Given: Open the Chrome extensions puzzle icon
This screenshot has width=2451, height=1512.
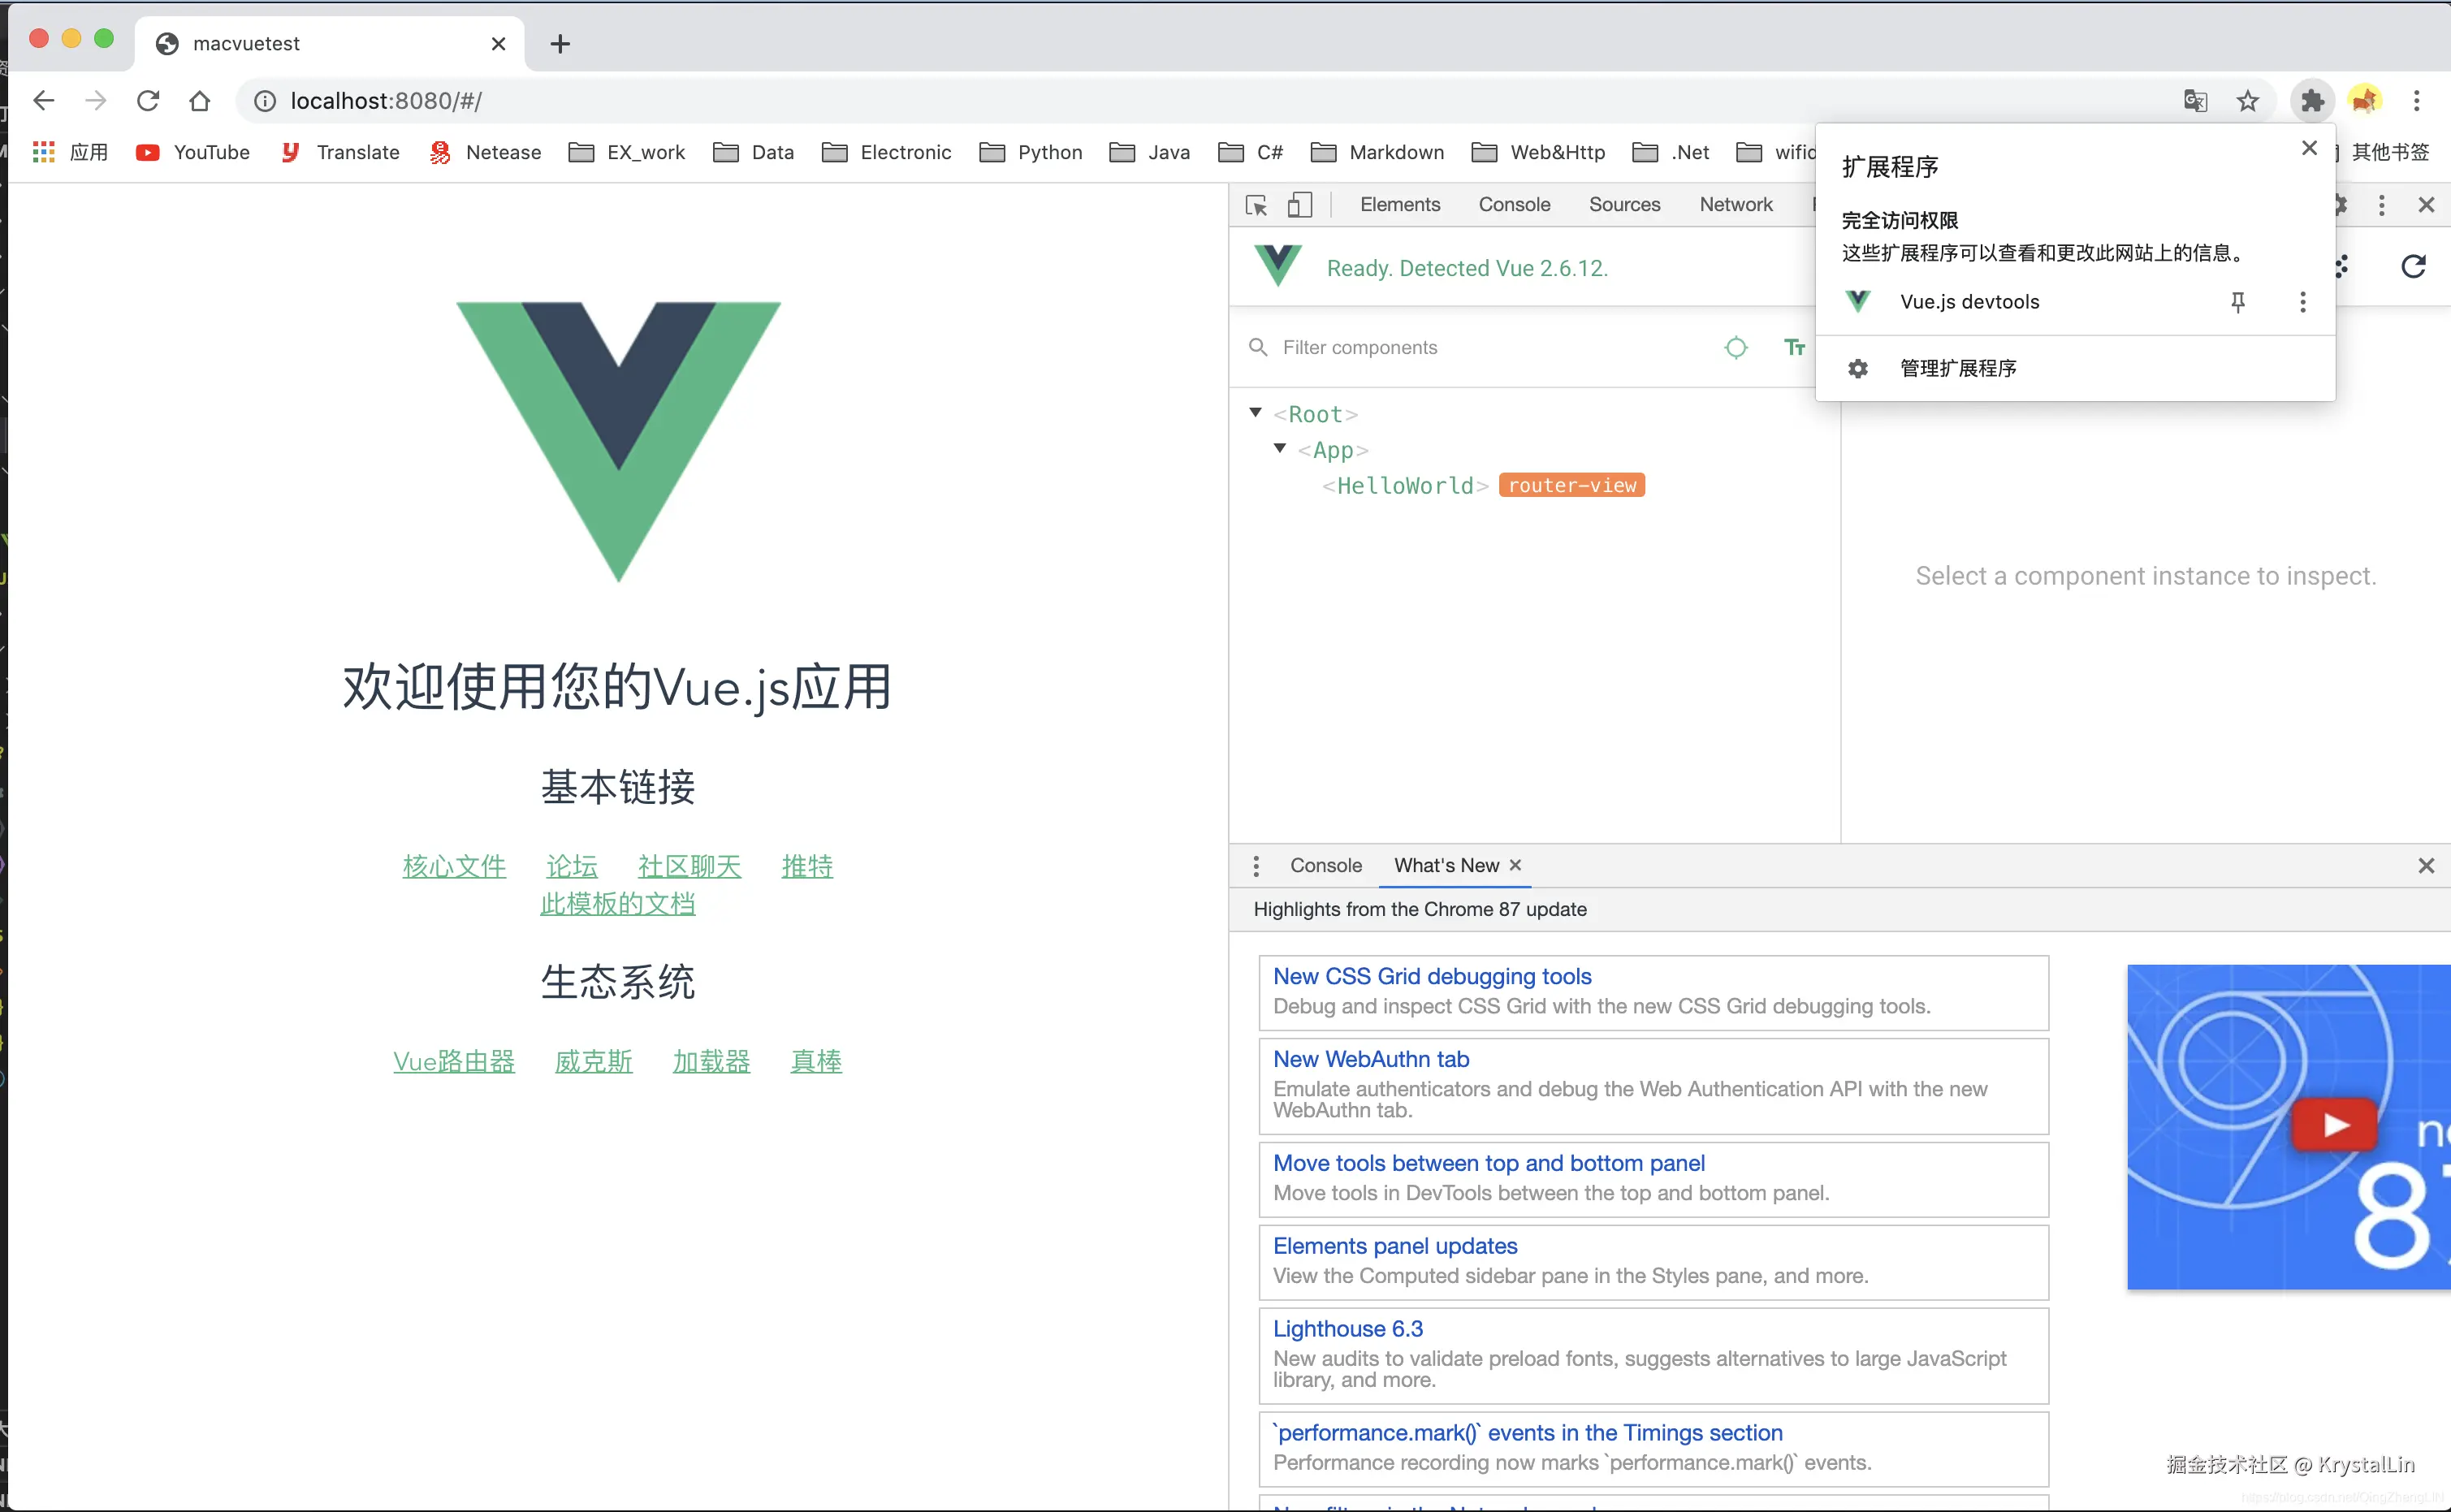Looking at the screenshot, I should pyautogui.click(x=2313, y=100).
